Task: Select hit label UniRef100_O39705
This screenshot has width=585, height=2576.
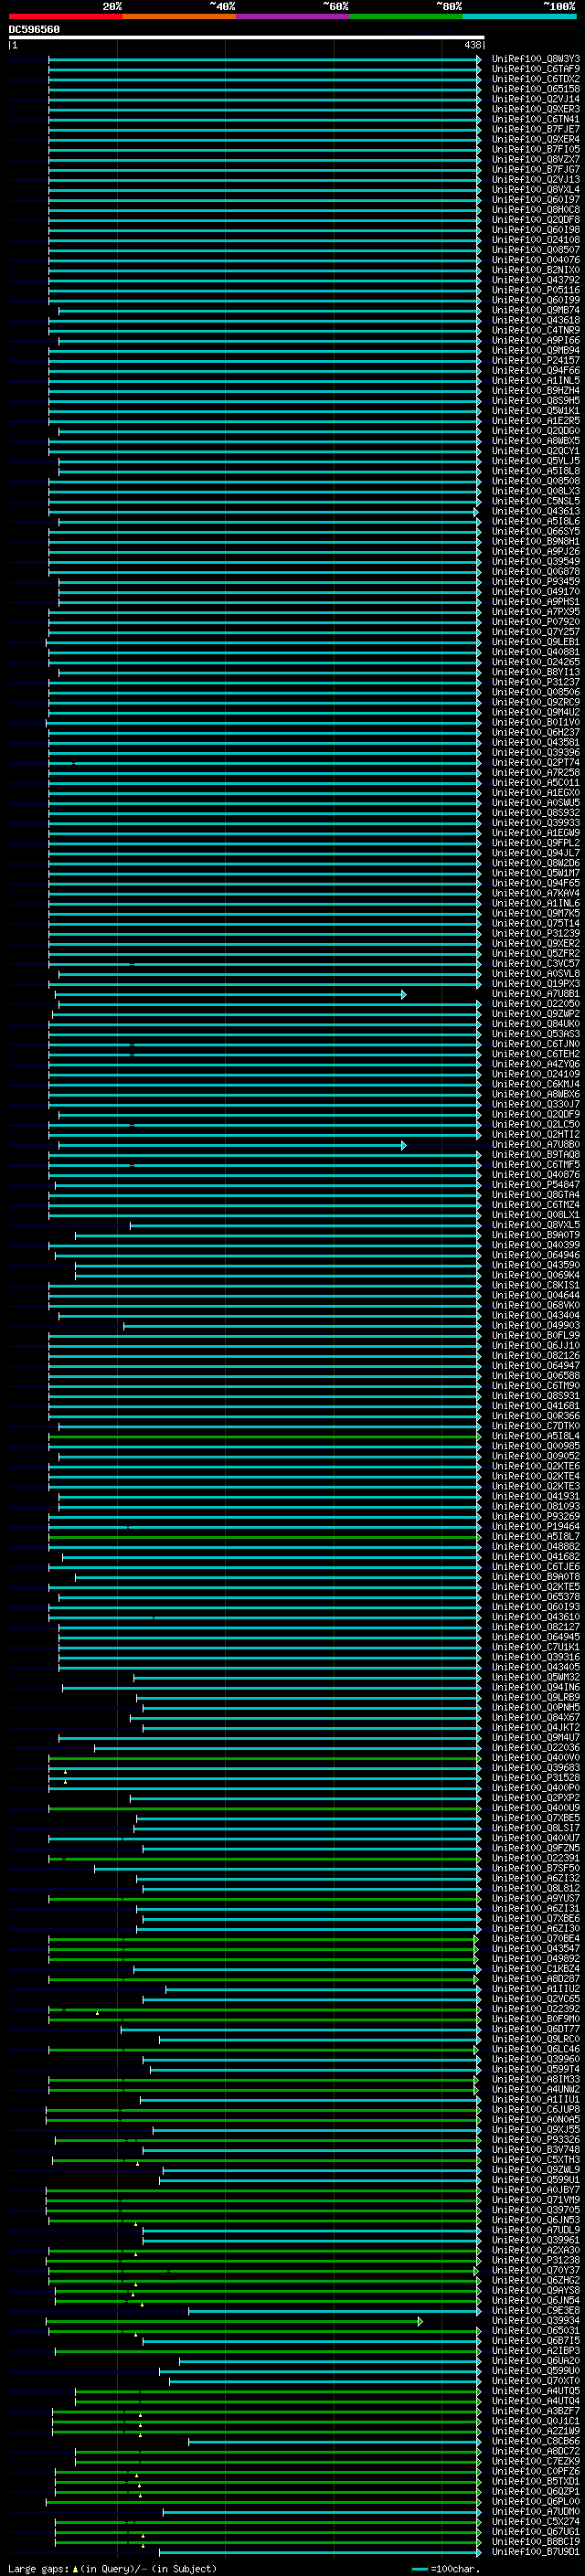Action: [536, 2209]
